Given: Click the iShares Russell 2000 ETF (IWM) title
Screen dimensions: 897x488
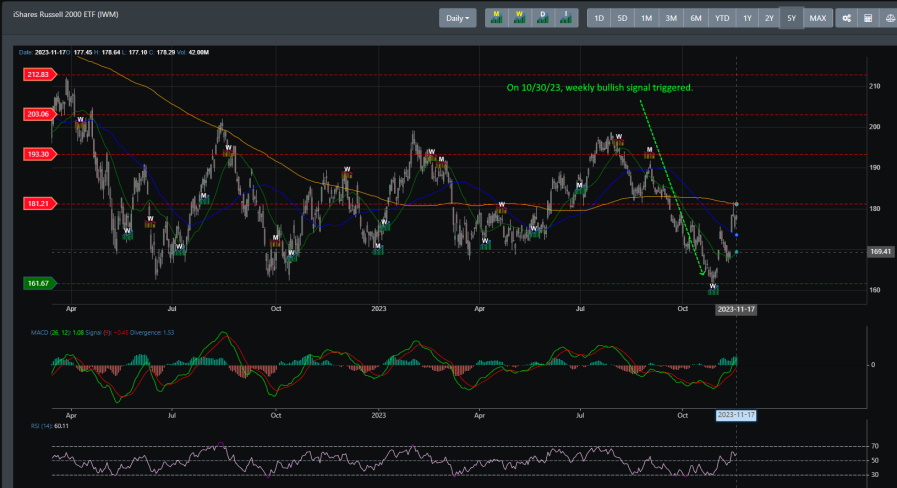Looking at the screenshot, I should (x=66, y=14).
